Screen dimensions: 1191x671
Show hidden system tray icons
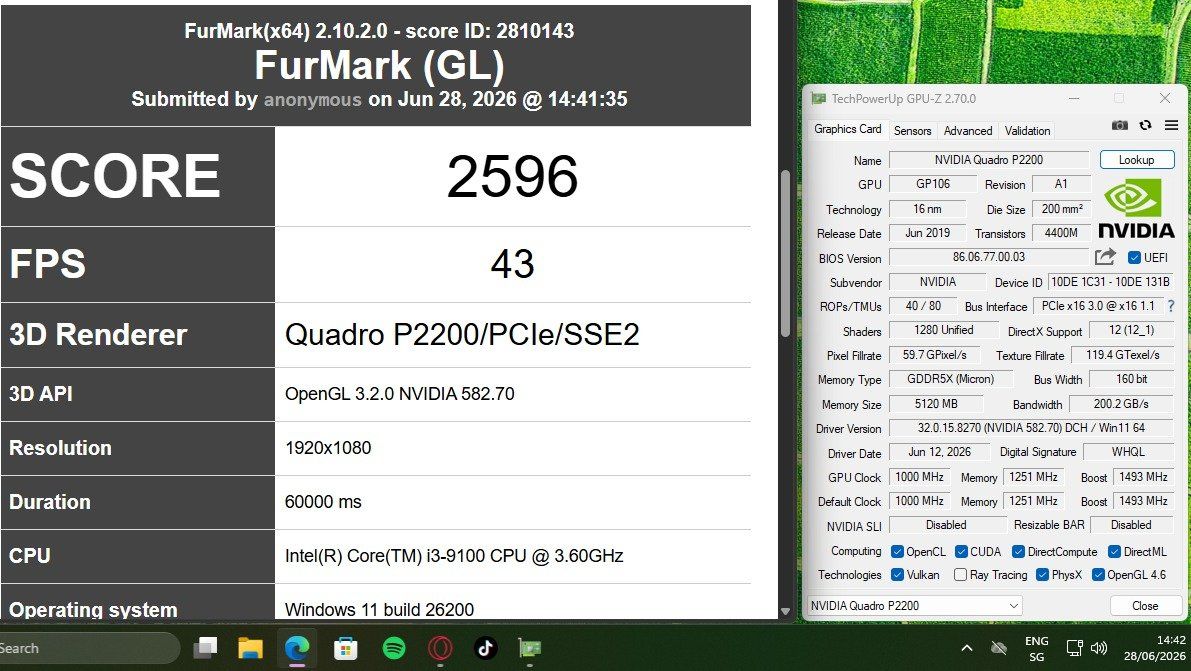[966, 648]
